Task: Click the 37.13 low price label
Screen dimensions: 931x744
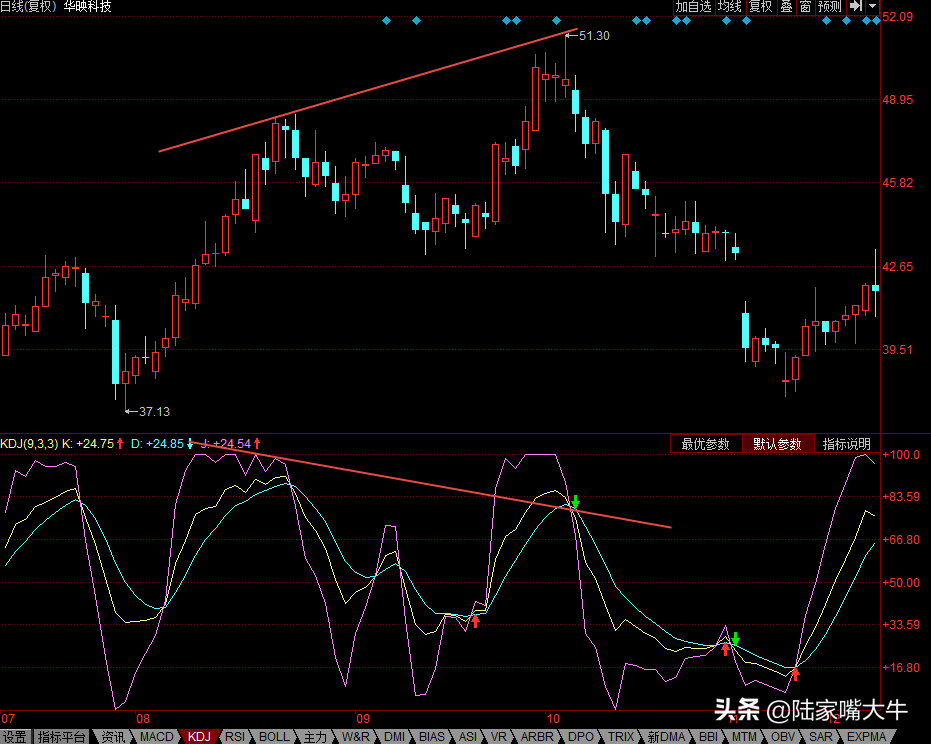Action: (154, 411)
